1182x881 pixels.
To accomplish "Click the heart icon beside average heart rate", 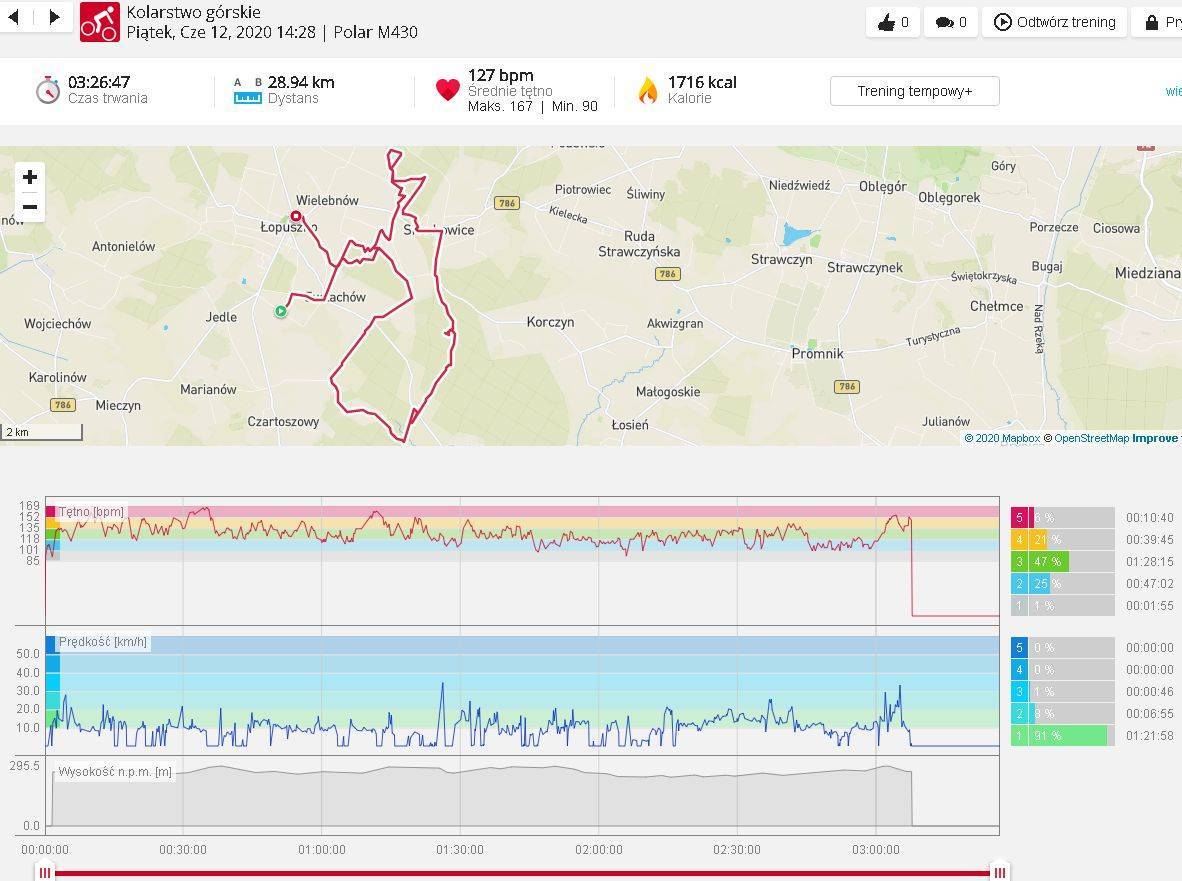I will pos(447,90).
